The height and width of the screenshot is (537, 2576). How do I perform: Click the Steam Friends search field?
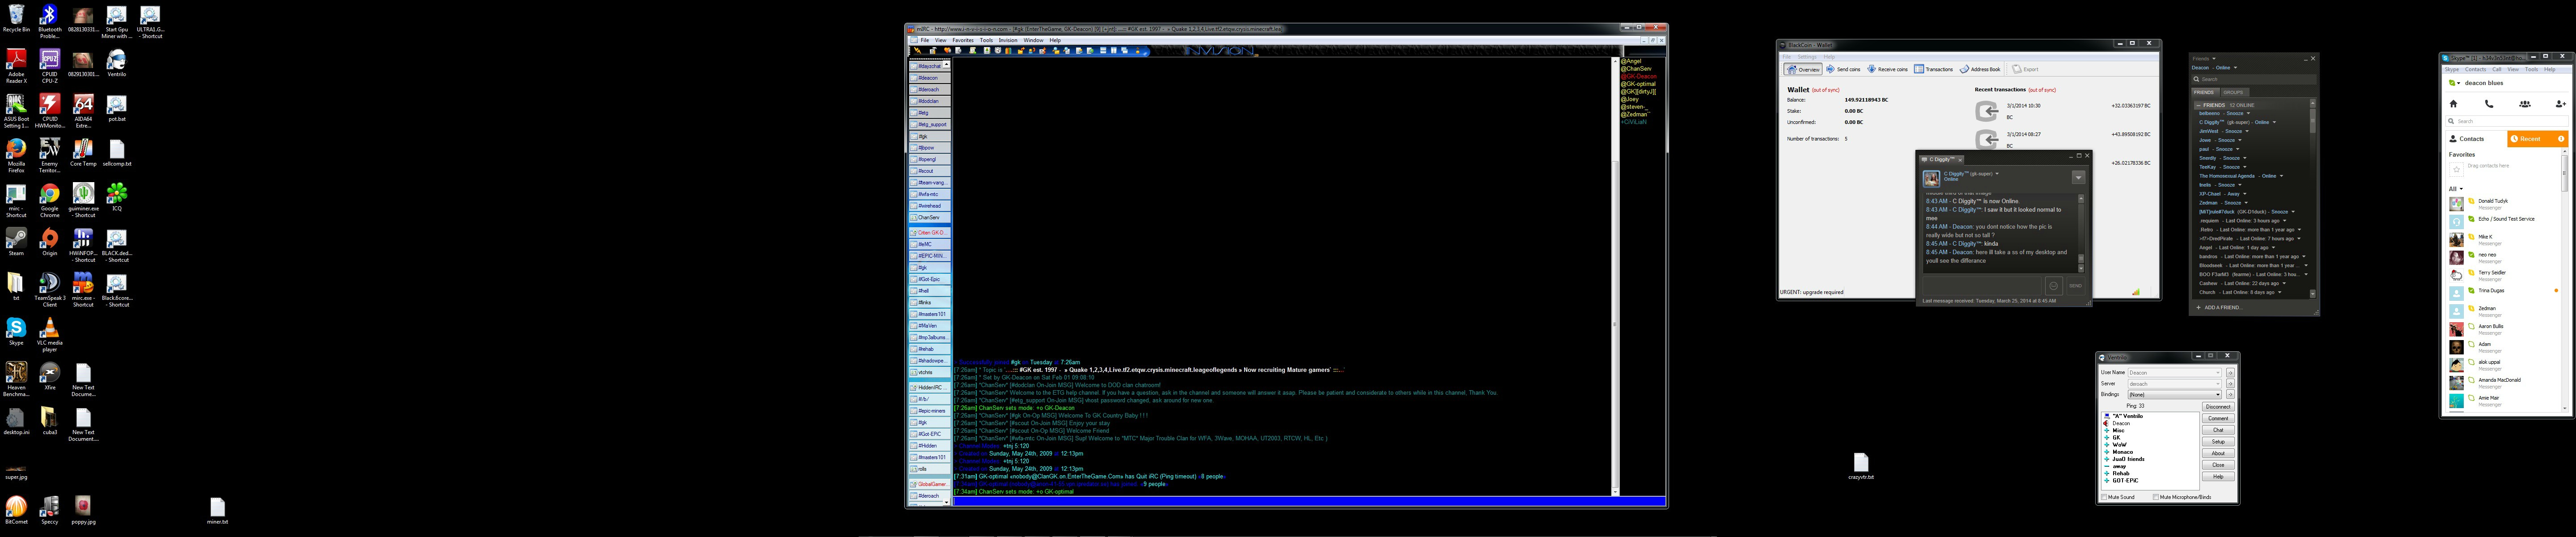(x=2254, y=79)
